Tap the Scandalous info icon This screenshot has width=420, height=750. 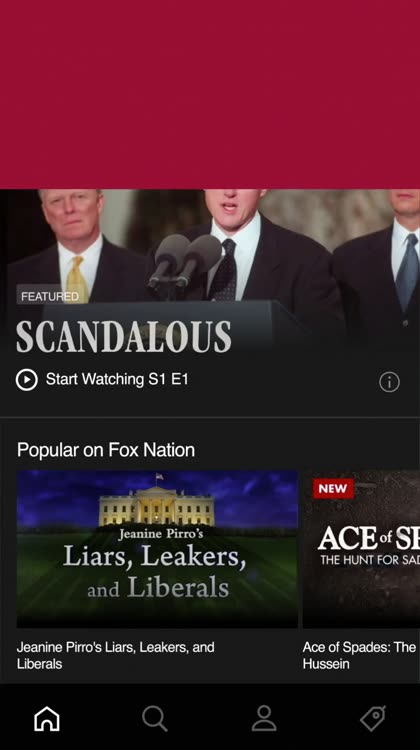[389, 382]
